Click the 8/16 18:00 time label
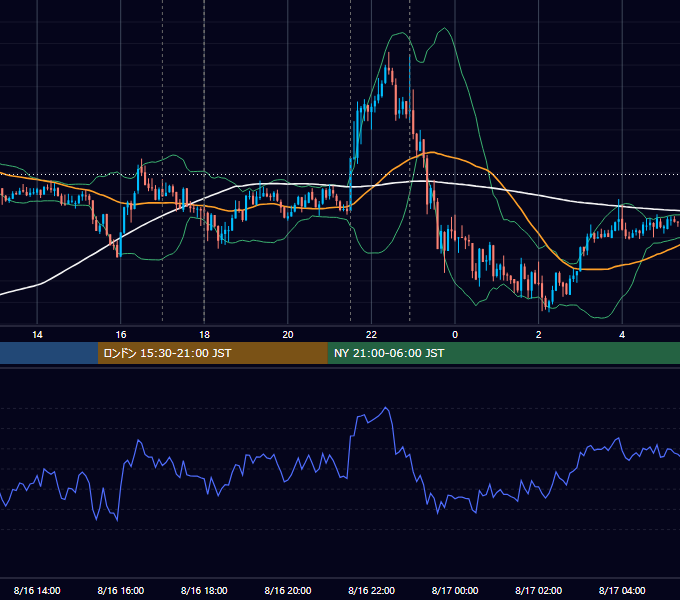The image size is (680, 600). coord(204,590)
